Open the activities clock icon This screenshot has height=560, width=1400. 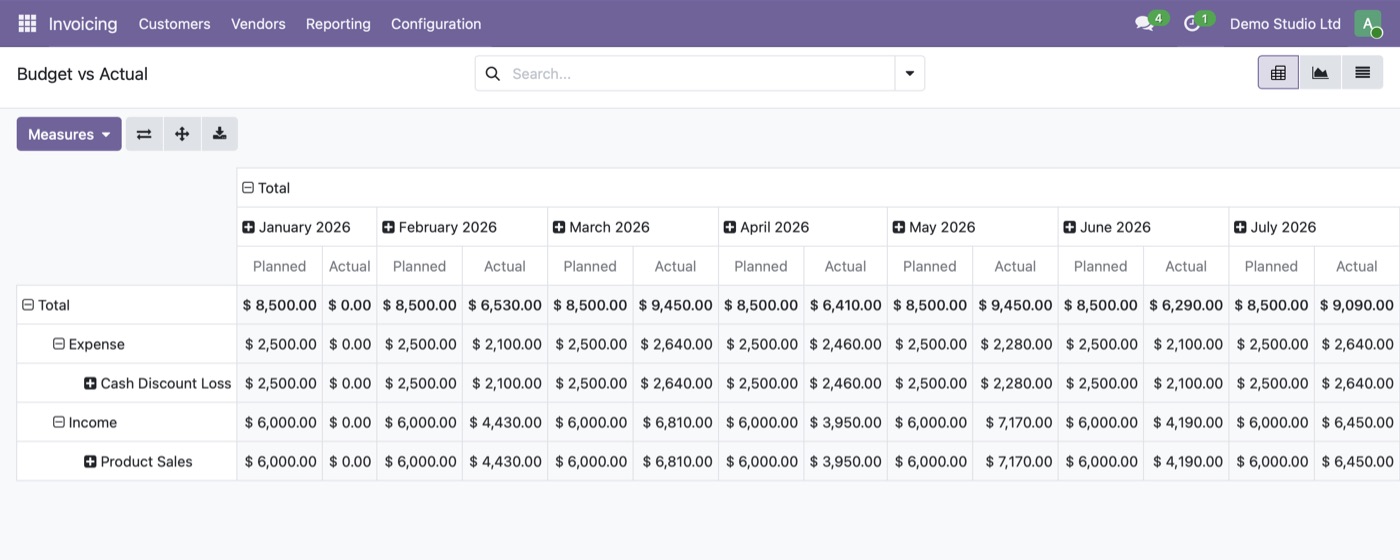click(x=1192, y=23)
